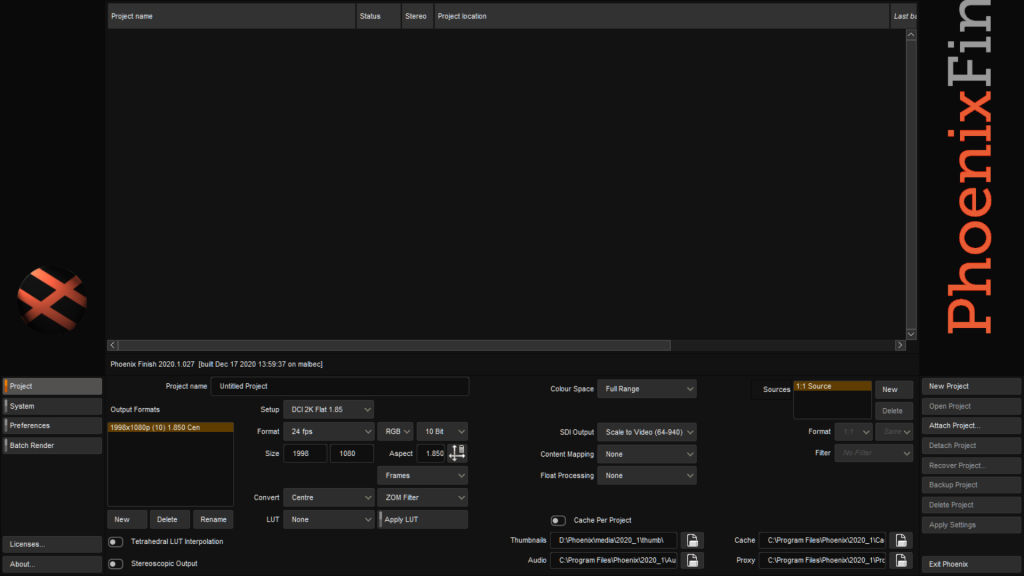Click the Project location column header
1024x576 pixels.
662,16
